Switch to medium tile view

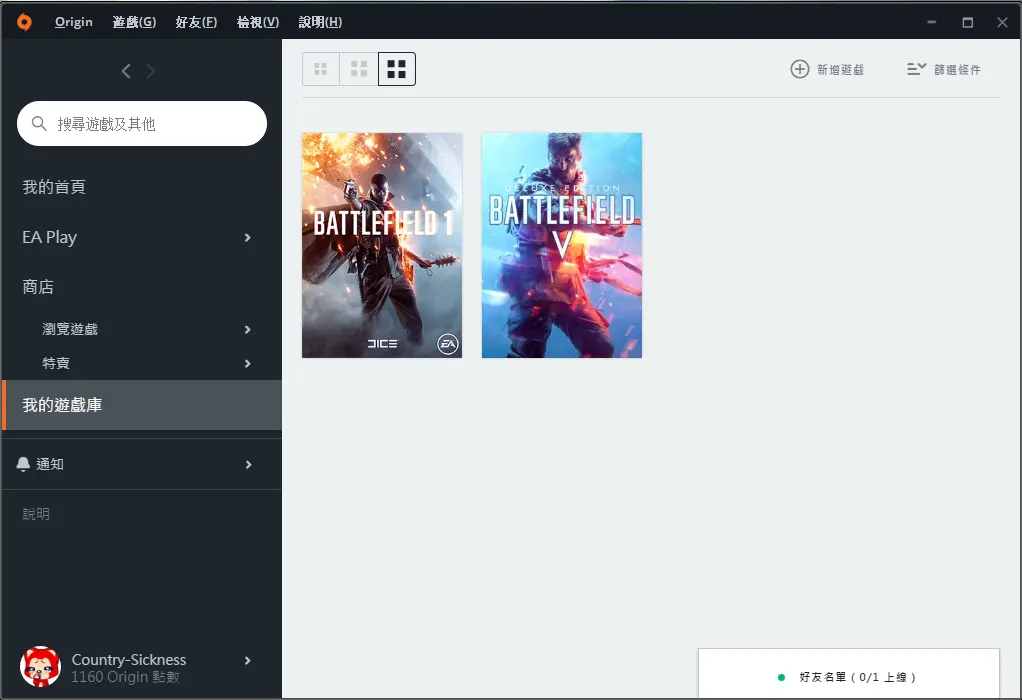coord(359,69)
